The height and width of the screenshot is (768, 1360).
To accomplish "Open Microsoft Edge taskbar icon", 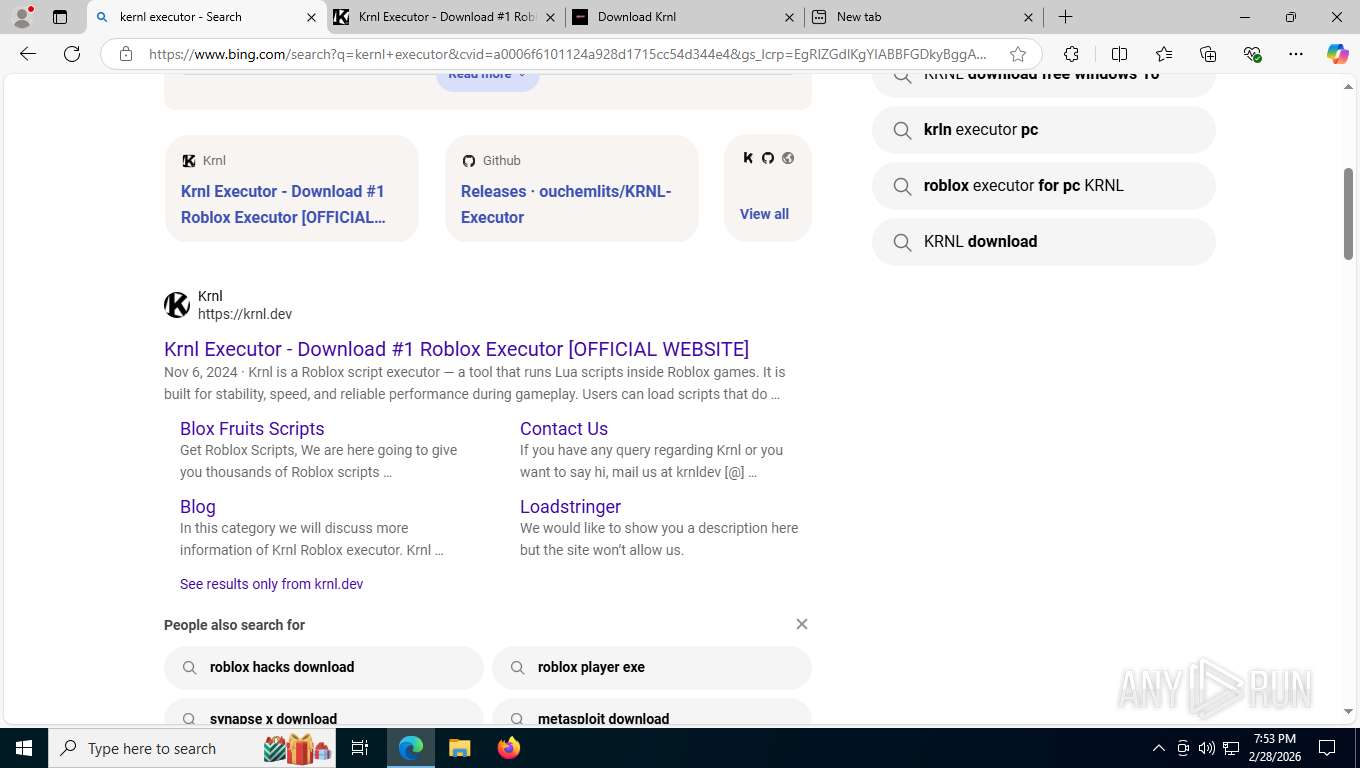I will click(x=411, y=748).
